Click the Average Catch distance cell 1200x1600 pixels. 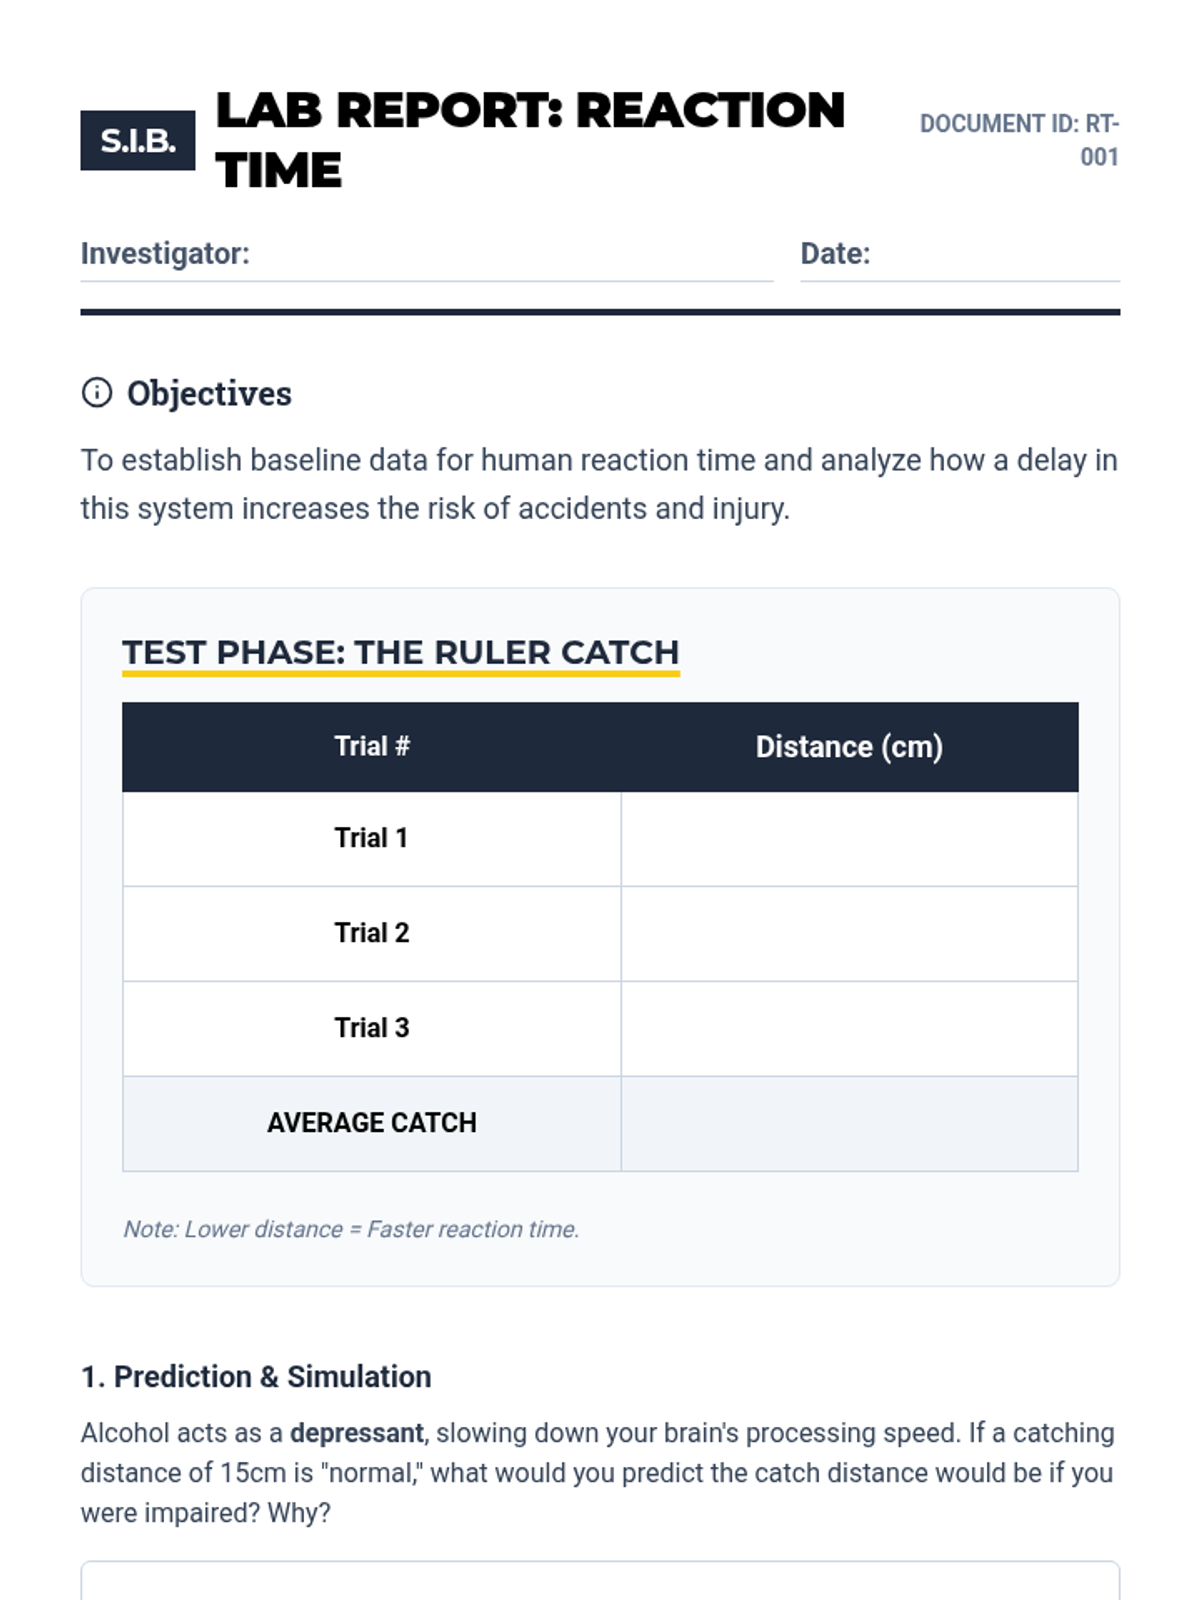pyautogui.click(x=849, y=1124)
